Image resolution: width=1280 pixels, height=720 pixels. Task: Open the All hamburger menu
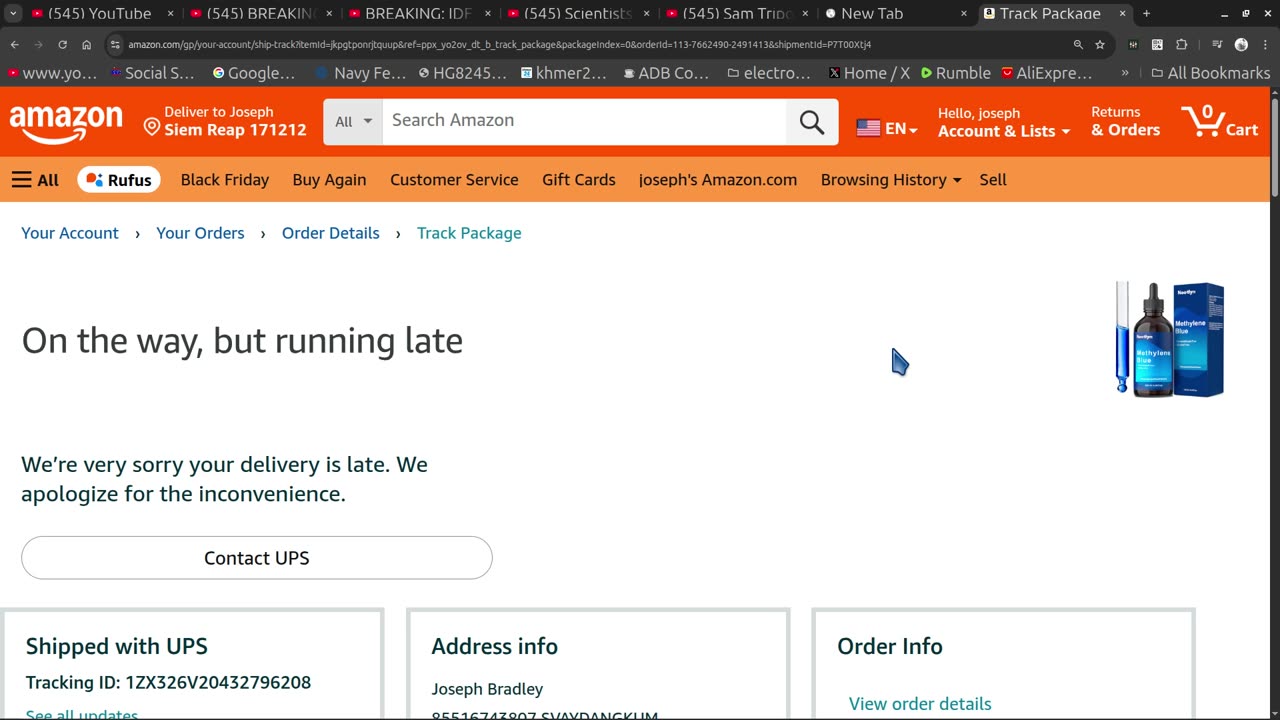tap(35, 180)
